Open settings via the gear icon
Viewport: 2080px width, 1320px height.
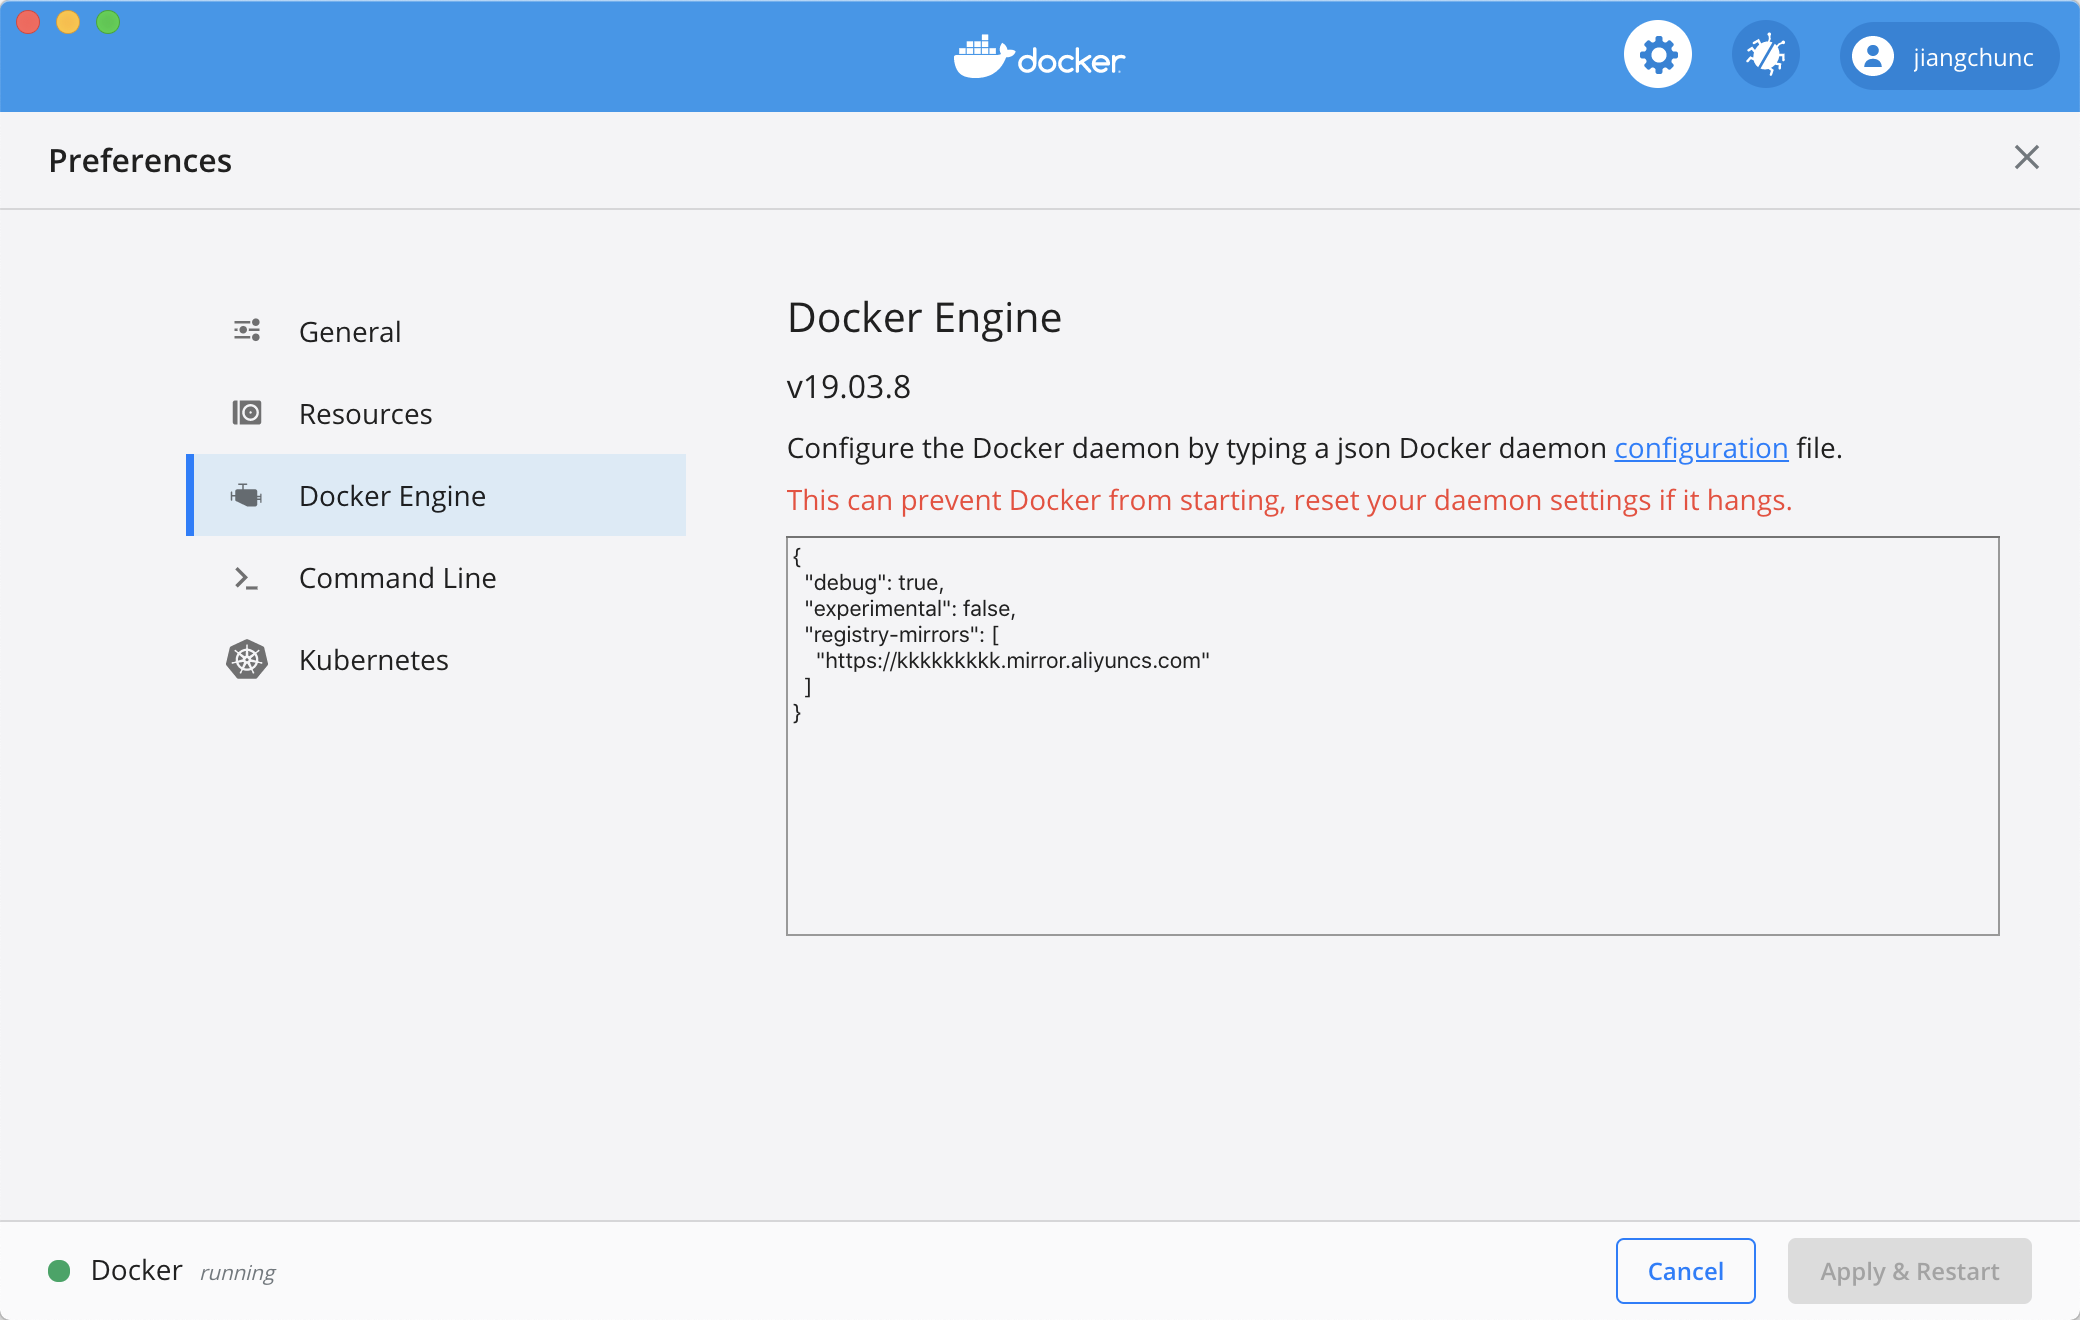tap(1657, 55)
